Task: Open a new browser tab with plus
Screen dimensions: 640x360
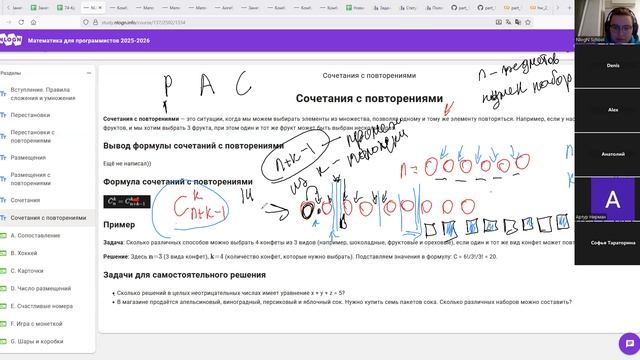Action: coord(569,8)
